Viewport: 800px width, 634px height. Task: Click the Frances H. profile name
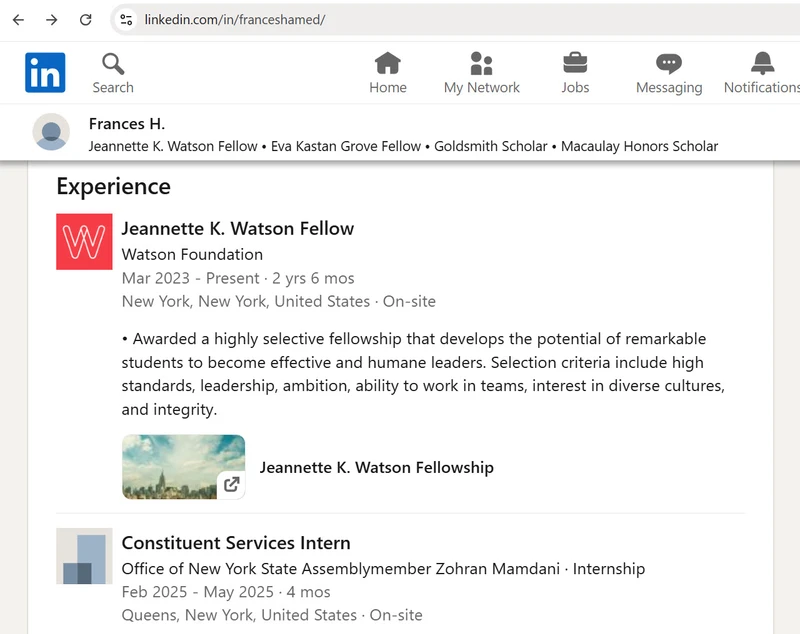(x=127, y=123)
